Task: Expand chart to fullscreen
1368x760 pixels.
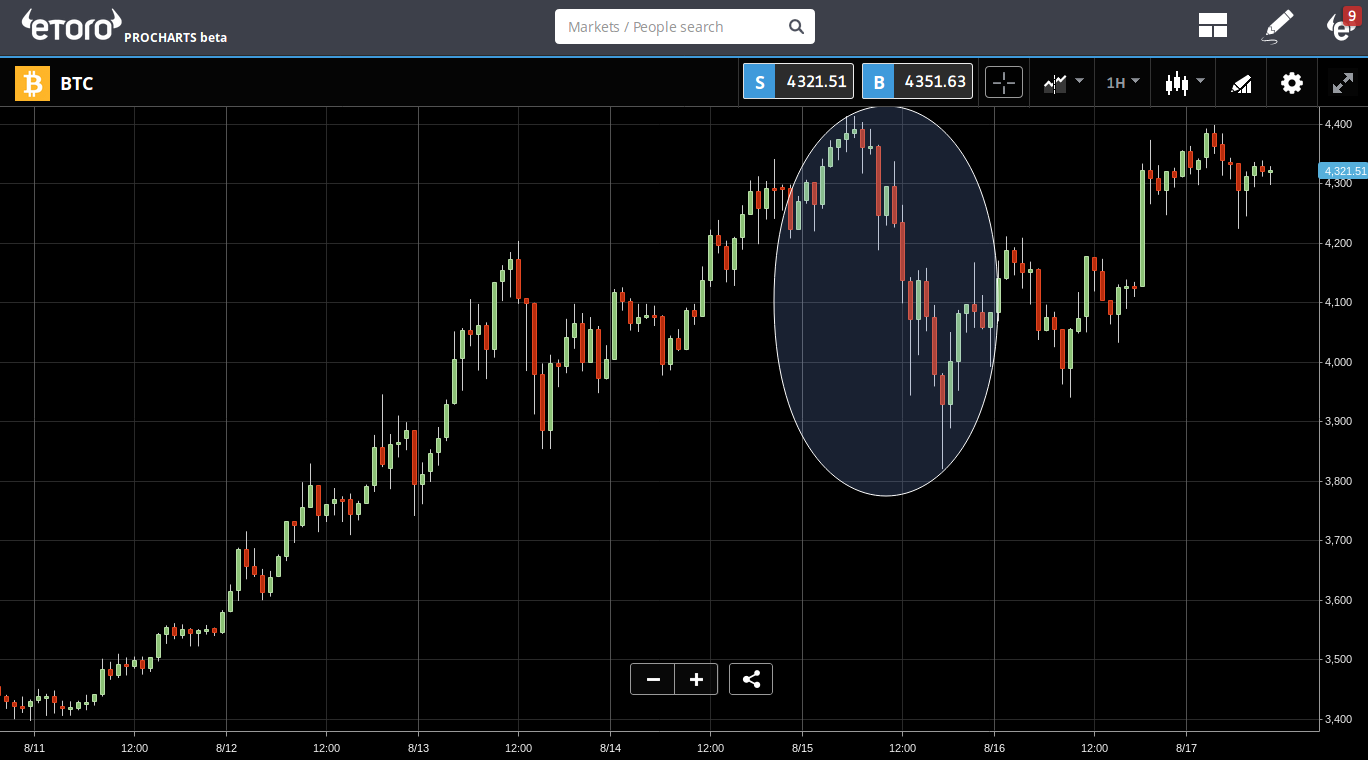Action: coord(1343,83)
